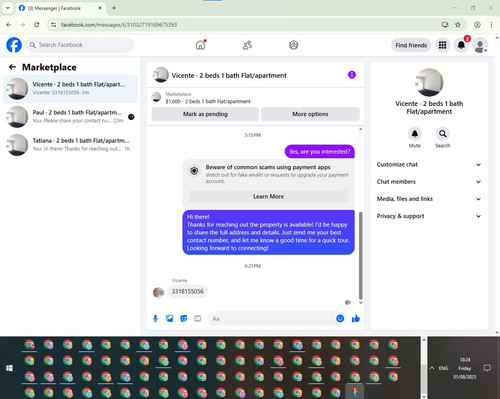Reload the page in Chrome
Viewport: 500px width, 399px height.
click(37, 25)
